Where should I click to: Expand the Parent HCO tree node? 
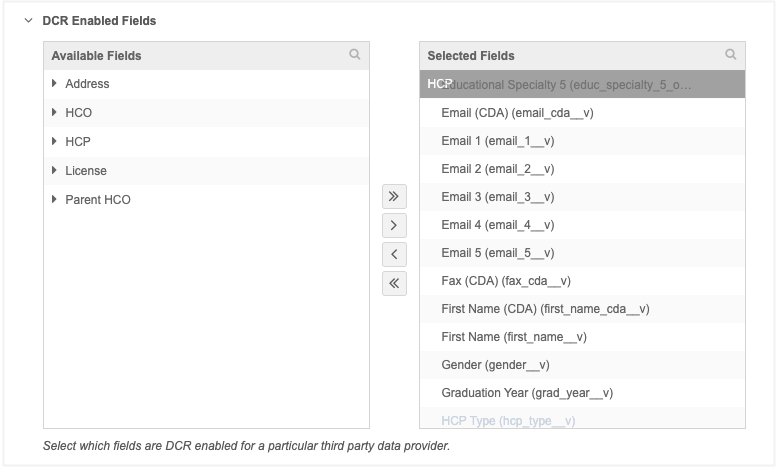point(54,200)
